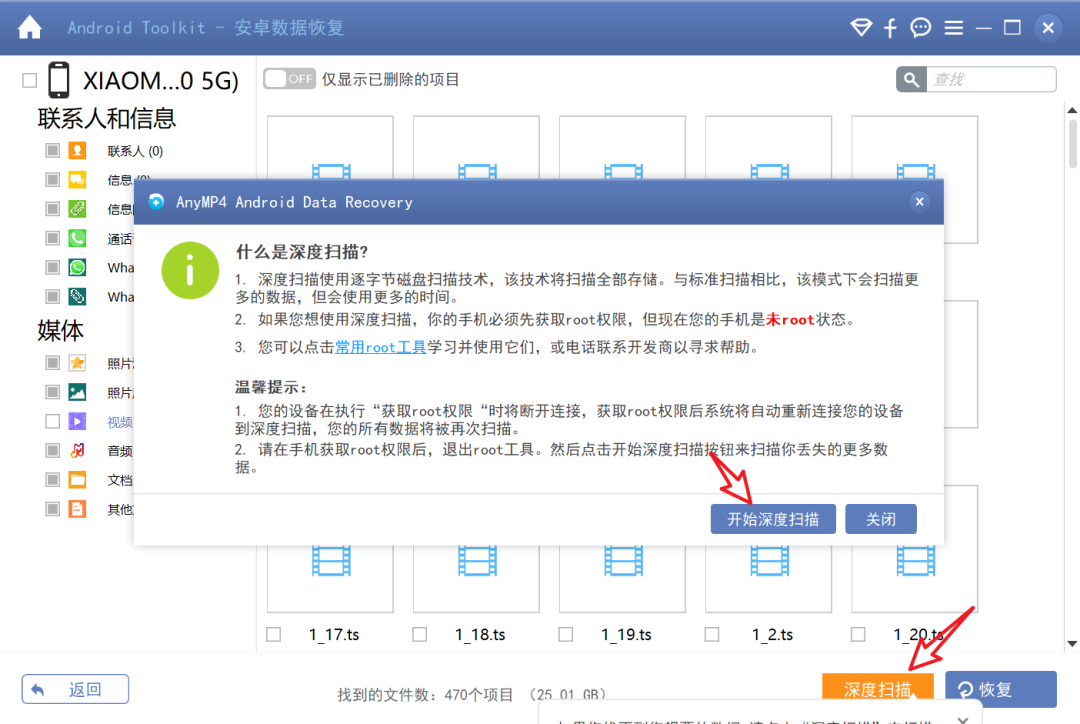
Task: Open the feedback chat bubble icon
Action: point(921,28)
